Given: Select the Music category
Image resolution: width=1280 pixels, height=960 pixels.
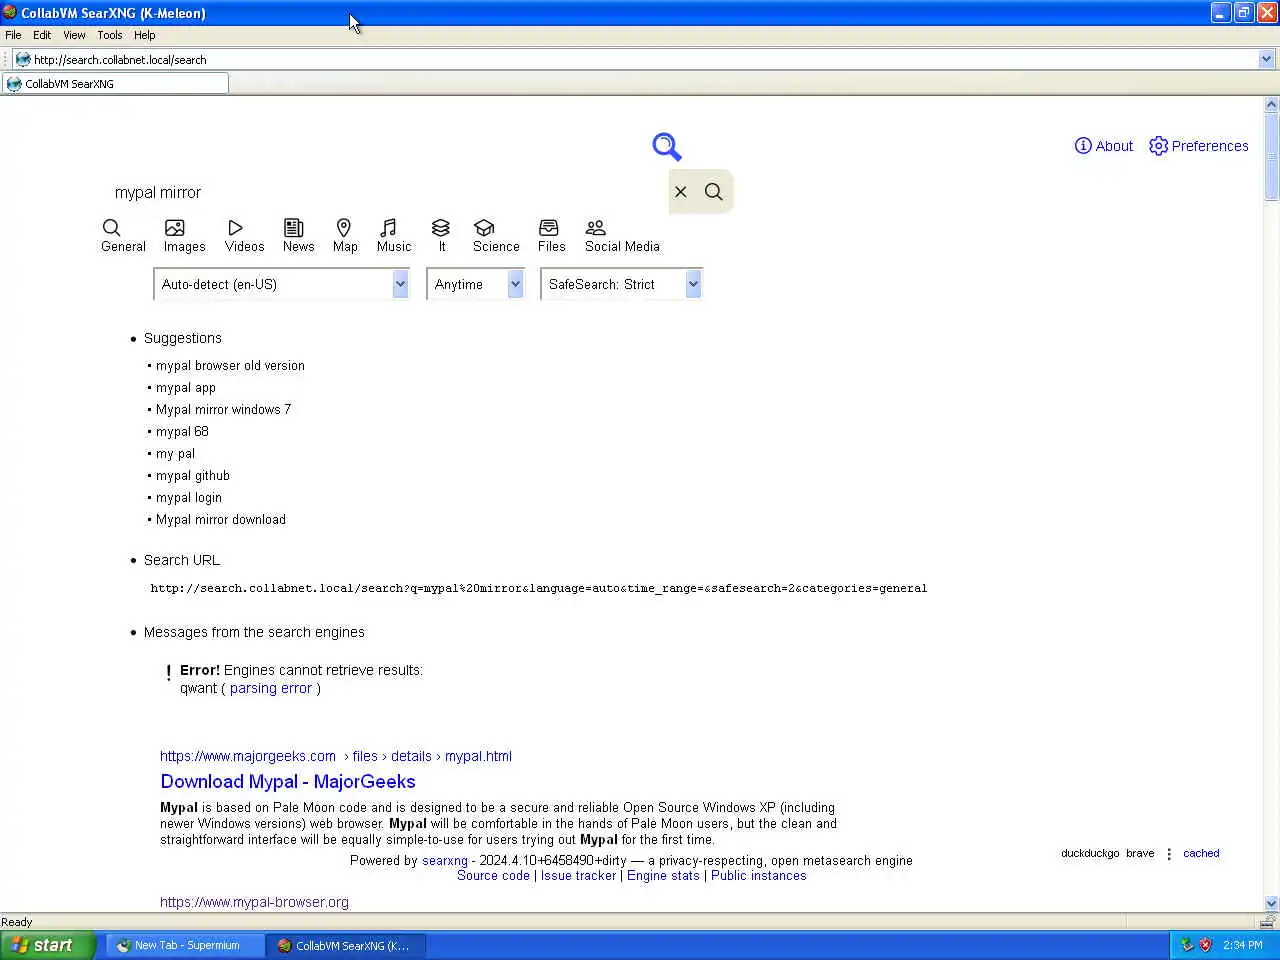Looking at the screenshot, I should [x=394, y=237].
